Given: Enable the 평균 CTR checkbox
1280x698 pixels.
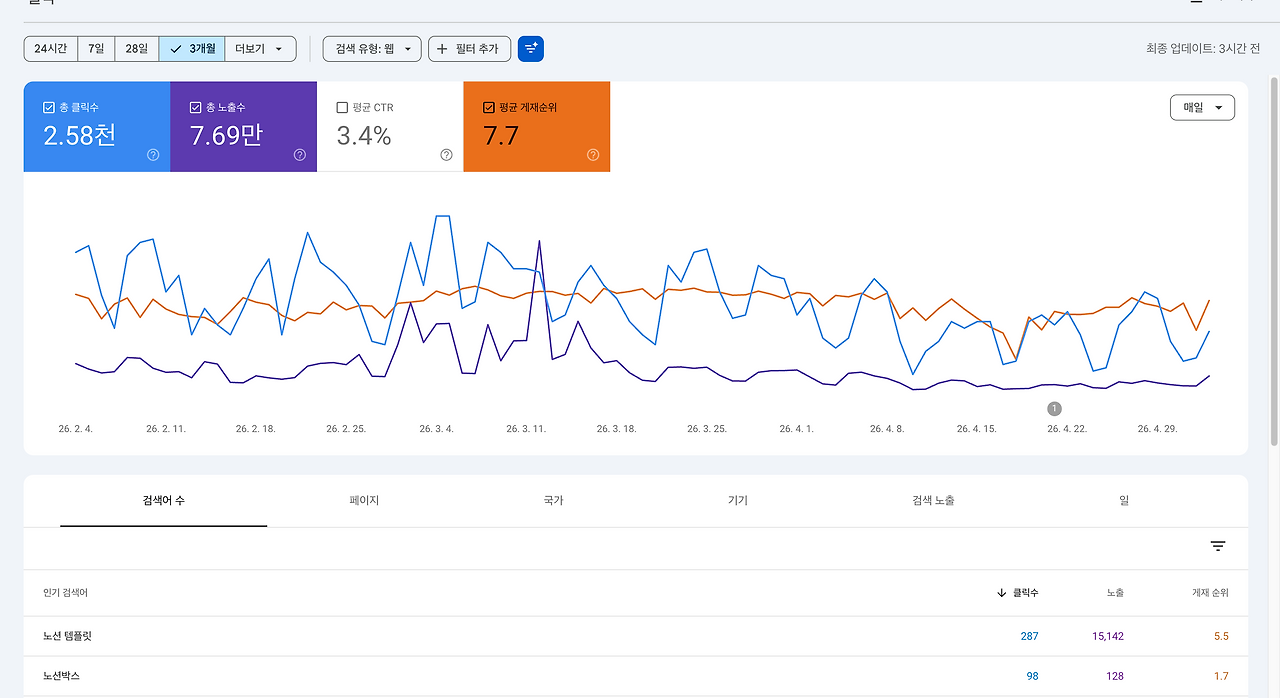Looking at the screenshot, I should 342,107.
